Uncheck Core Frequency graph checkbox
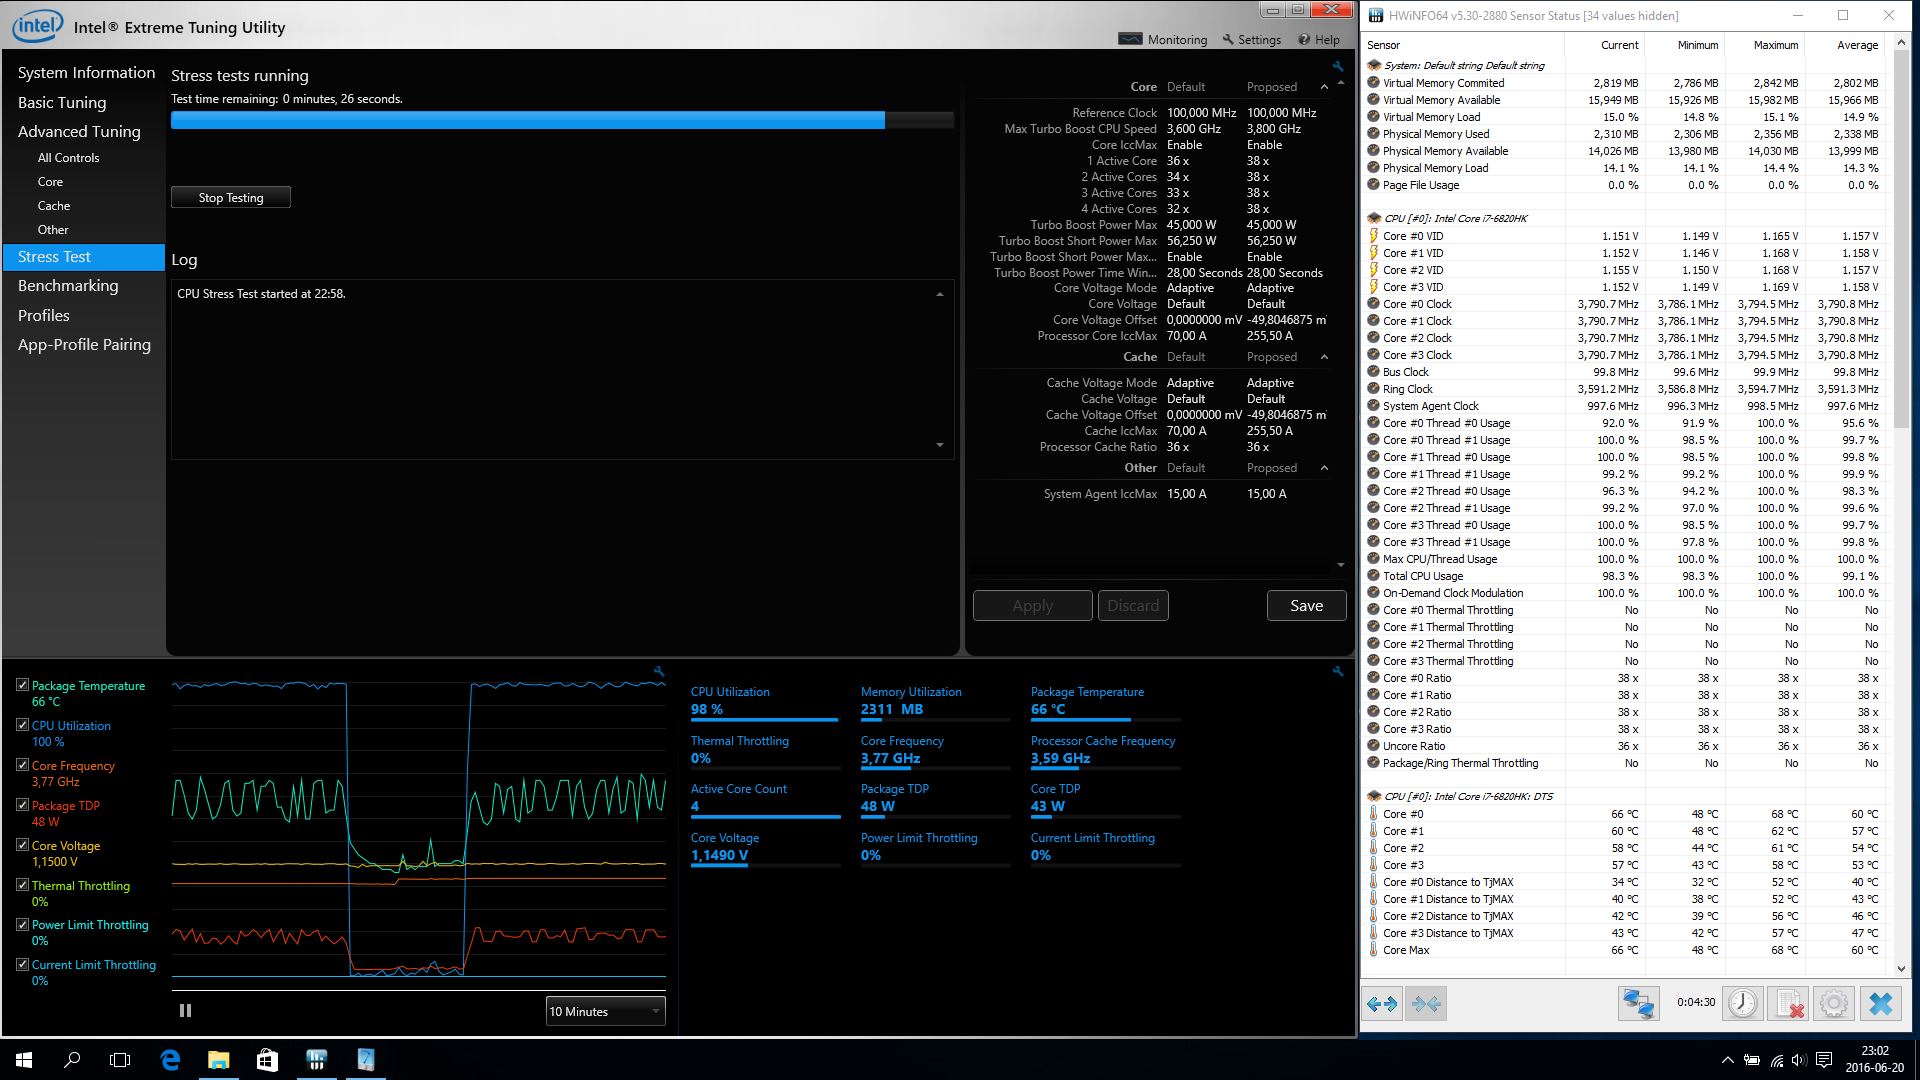This screenshot has width=1920, height=1080. (22, 765)
